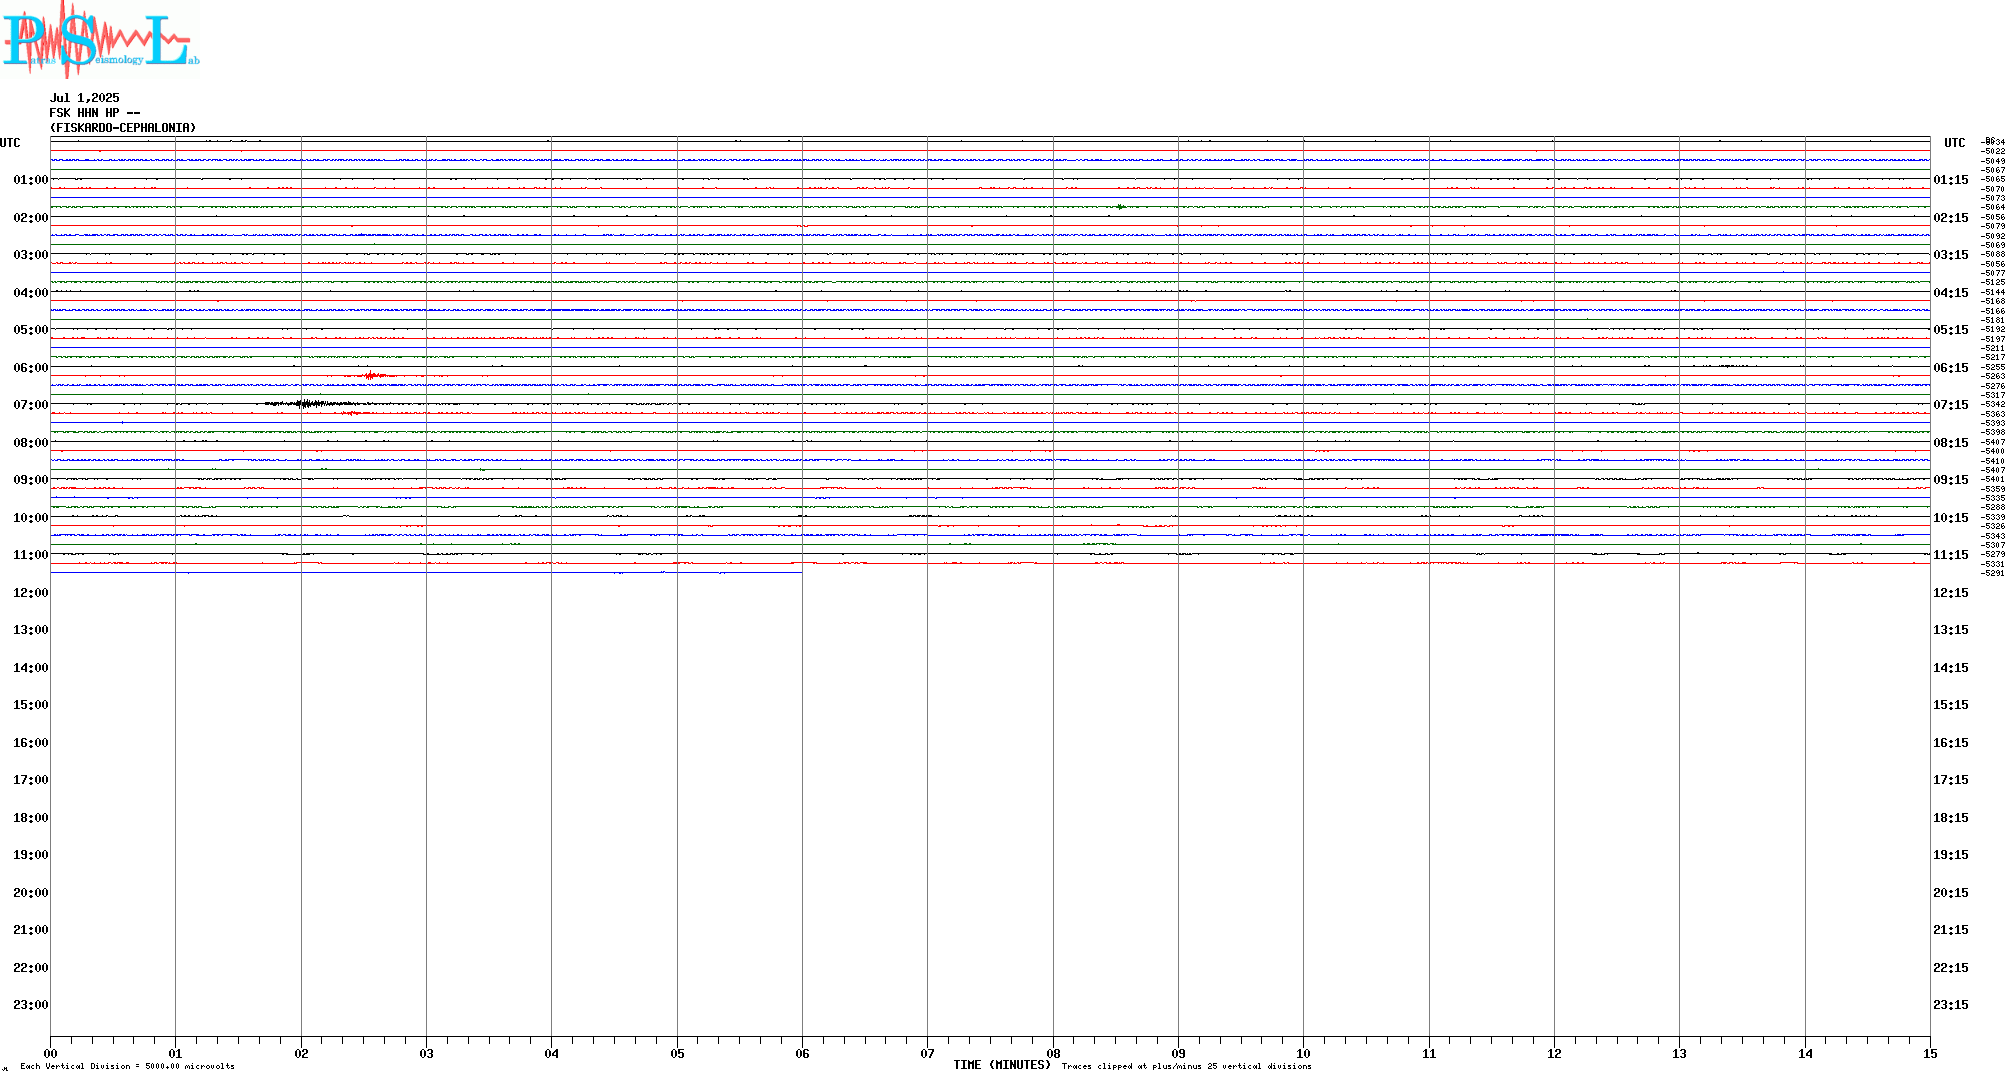Image resolution: width=2010 pixels, height=1080 pixels.
Task: Select the '09:00' hour label
Action: tap(31, 480)
